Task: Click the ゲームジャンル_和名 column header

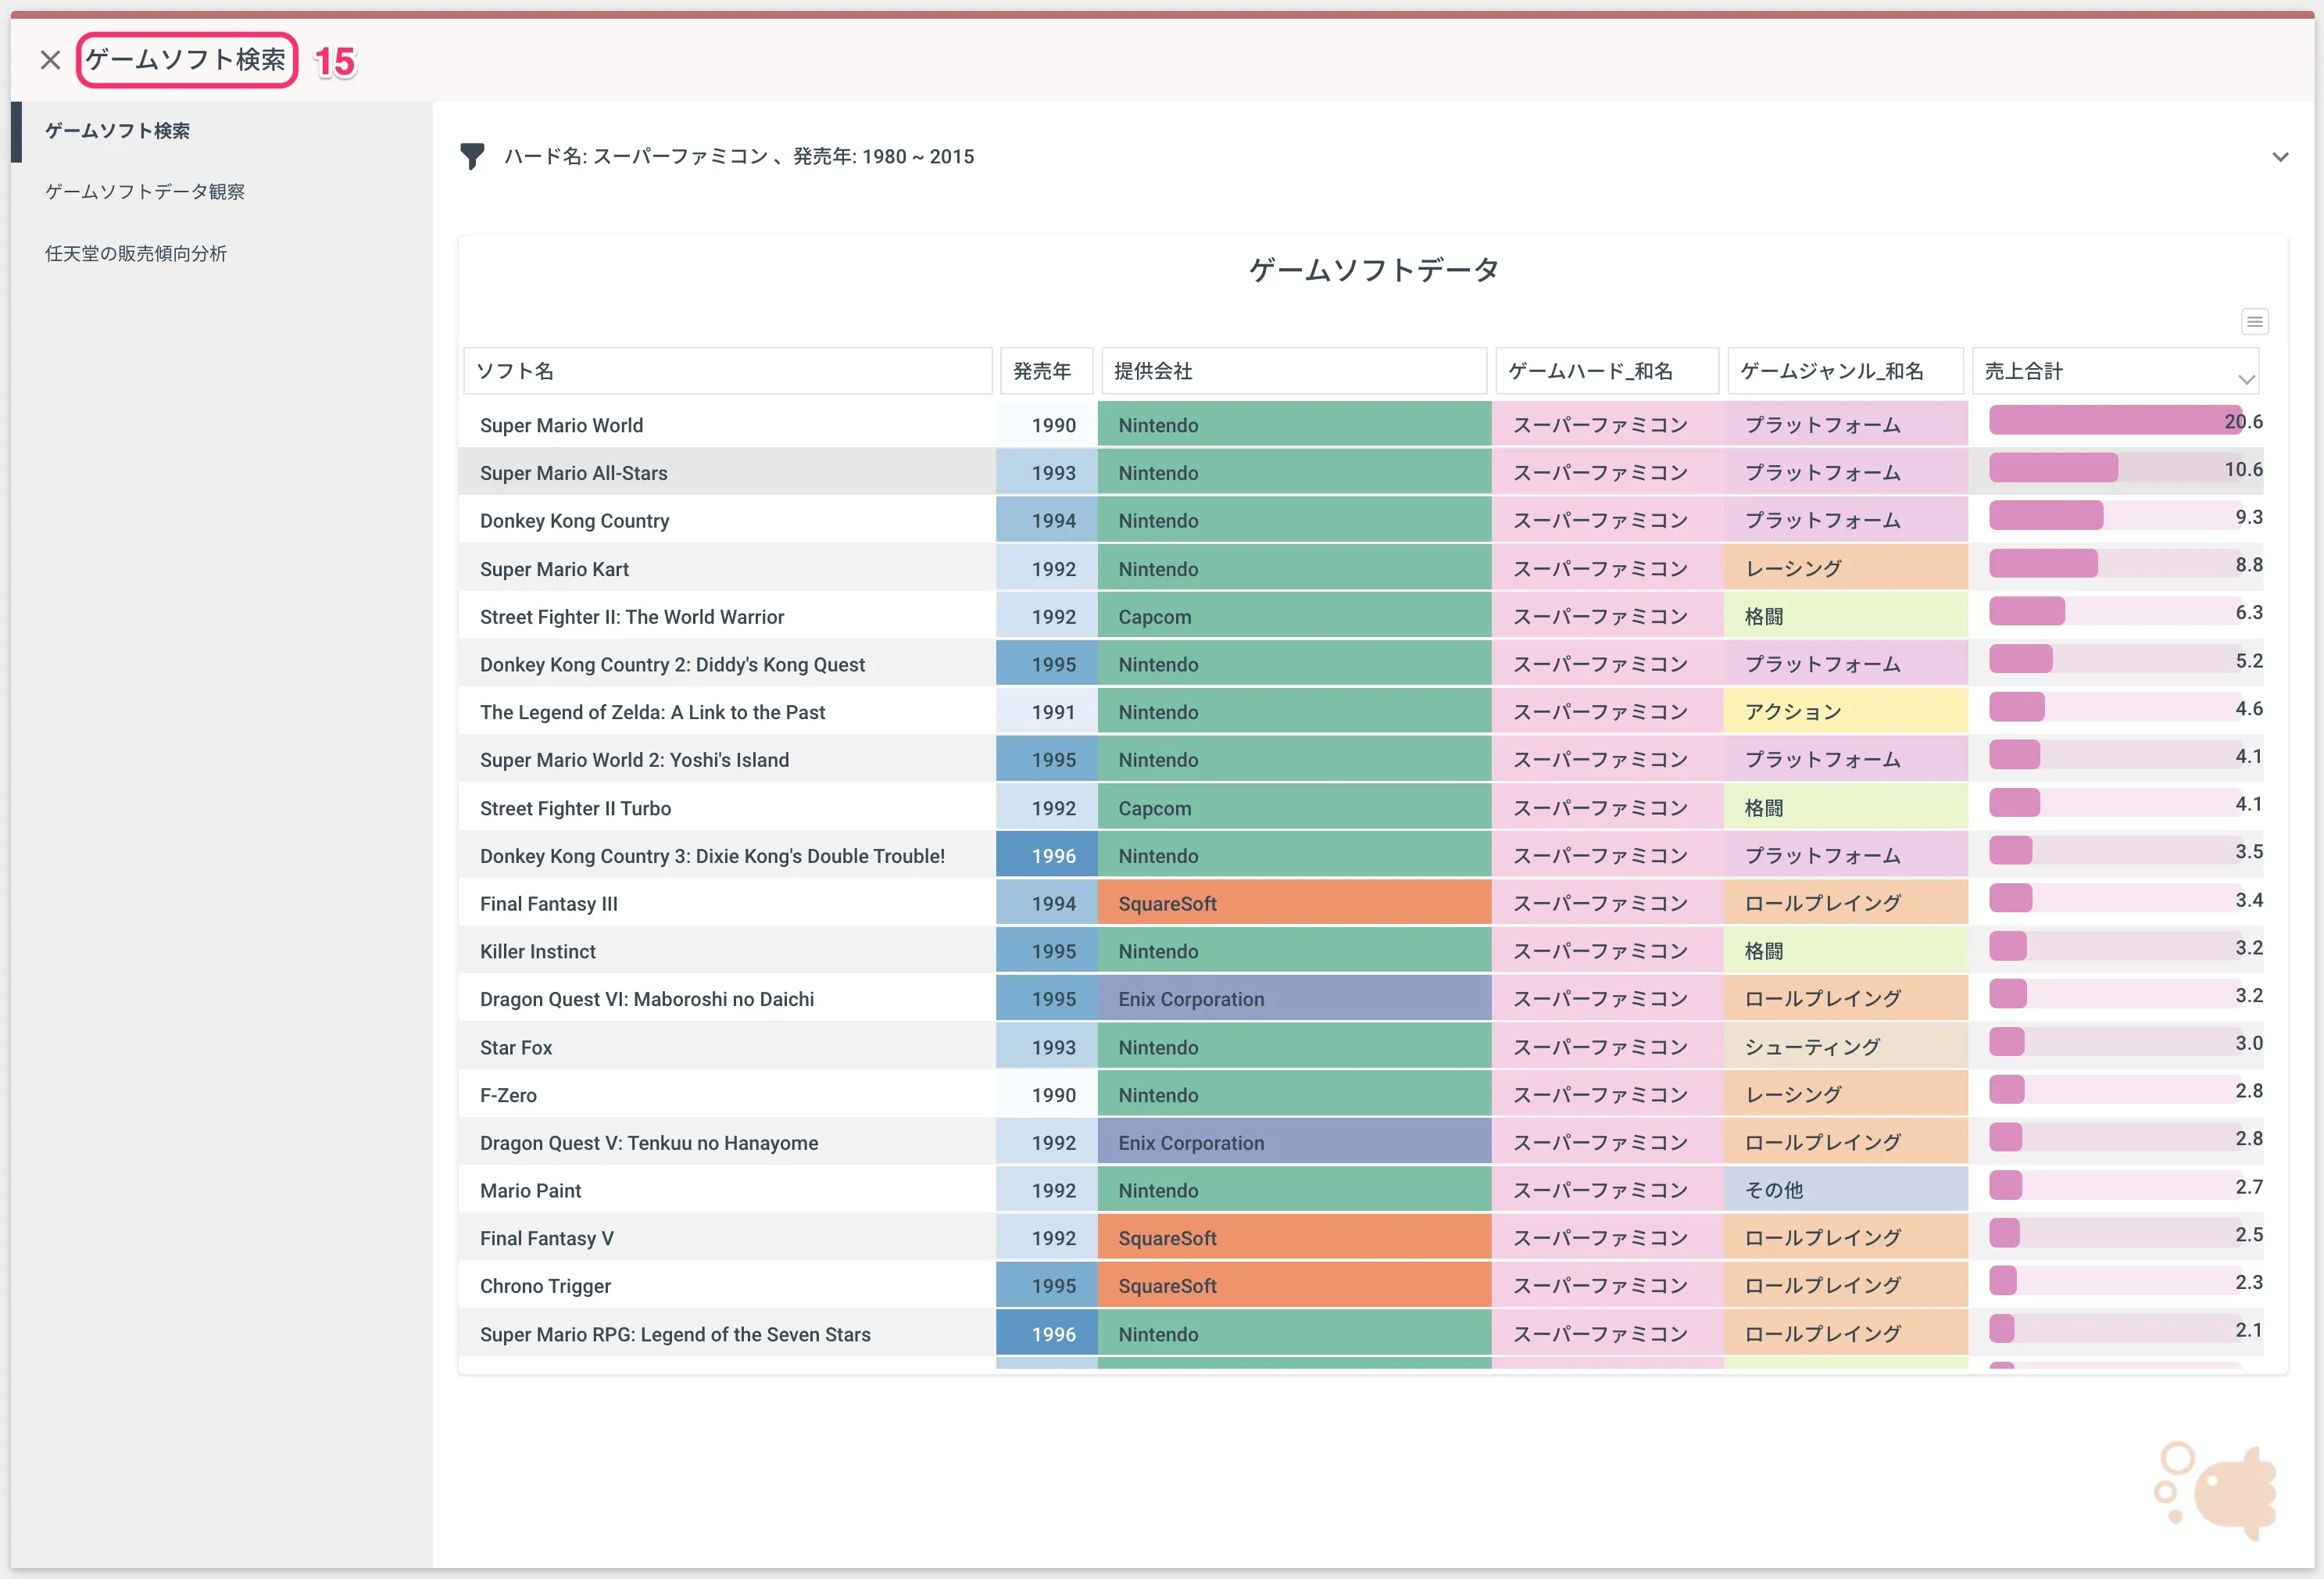Action: click(x=1845, y=371)
